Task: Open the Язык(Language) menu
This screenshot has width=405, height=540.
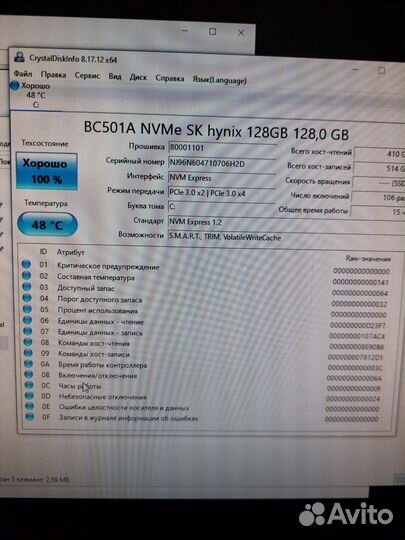Action: [219, 80]
